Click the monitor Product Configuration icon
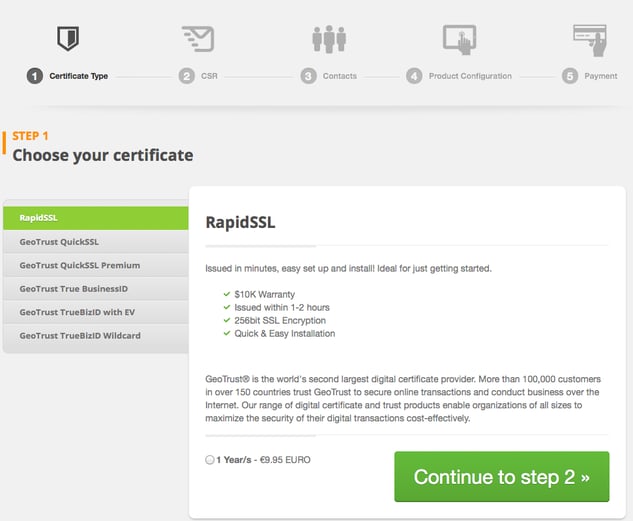 point(459,40)
